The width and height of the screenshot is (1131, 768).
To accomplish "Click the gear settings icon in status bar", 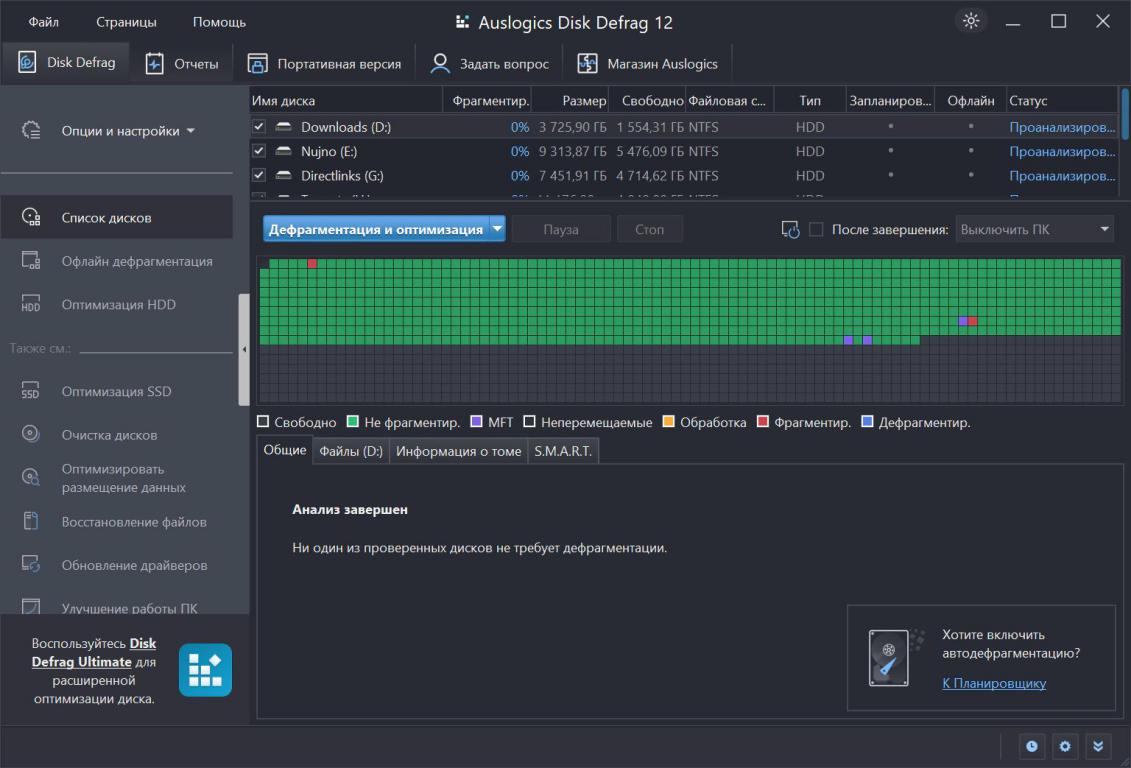I will click(x=1065, y=746).
